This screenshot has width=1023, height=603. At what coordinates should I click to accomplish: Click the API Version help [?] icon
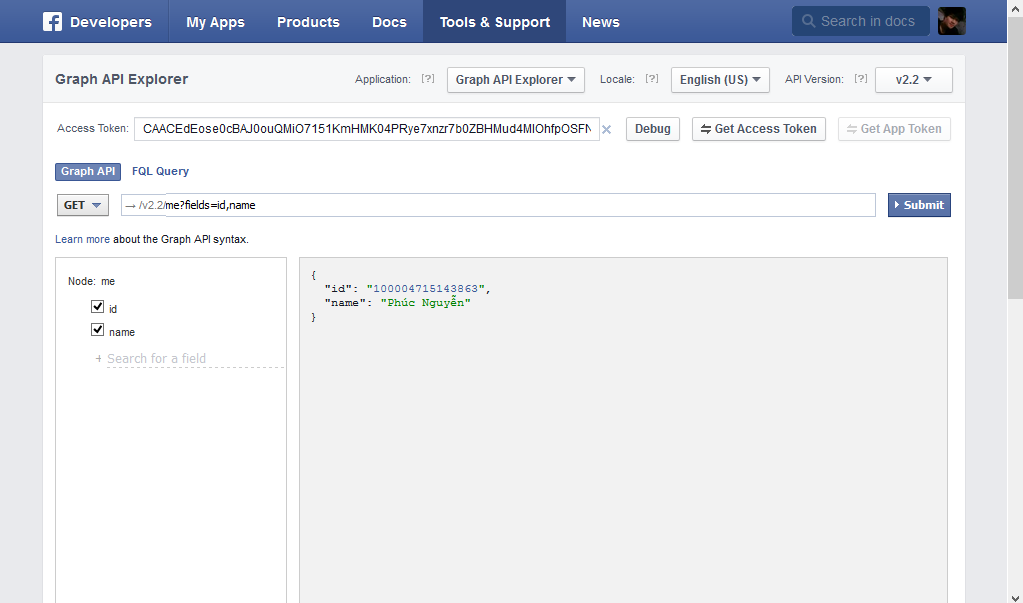861,79
